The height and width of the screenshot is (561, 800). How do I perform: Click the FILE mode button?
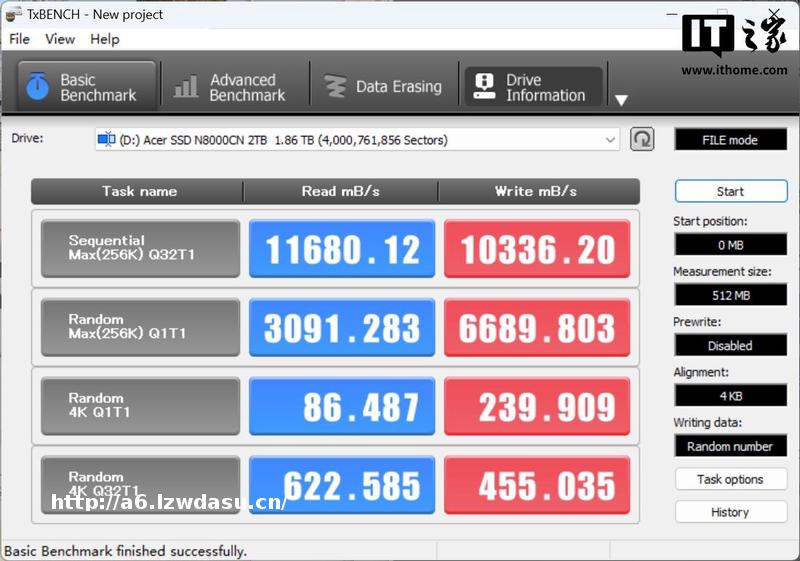click(731, 140)
